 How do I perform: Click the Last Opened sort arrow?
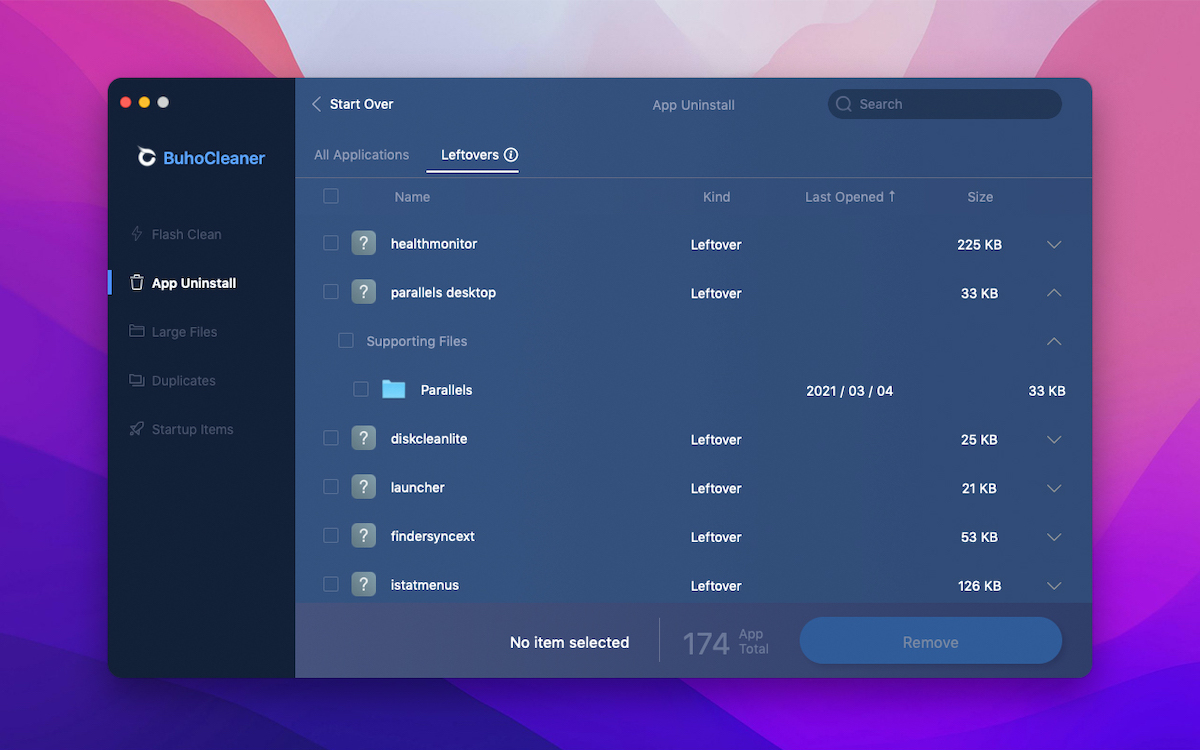click(x=892, y=196)
